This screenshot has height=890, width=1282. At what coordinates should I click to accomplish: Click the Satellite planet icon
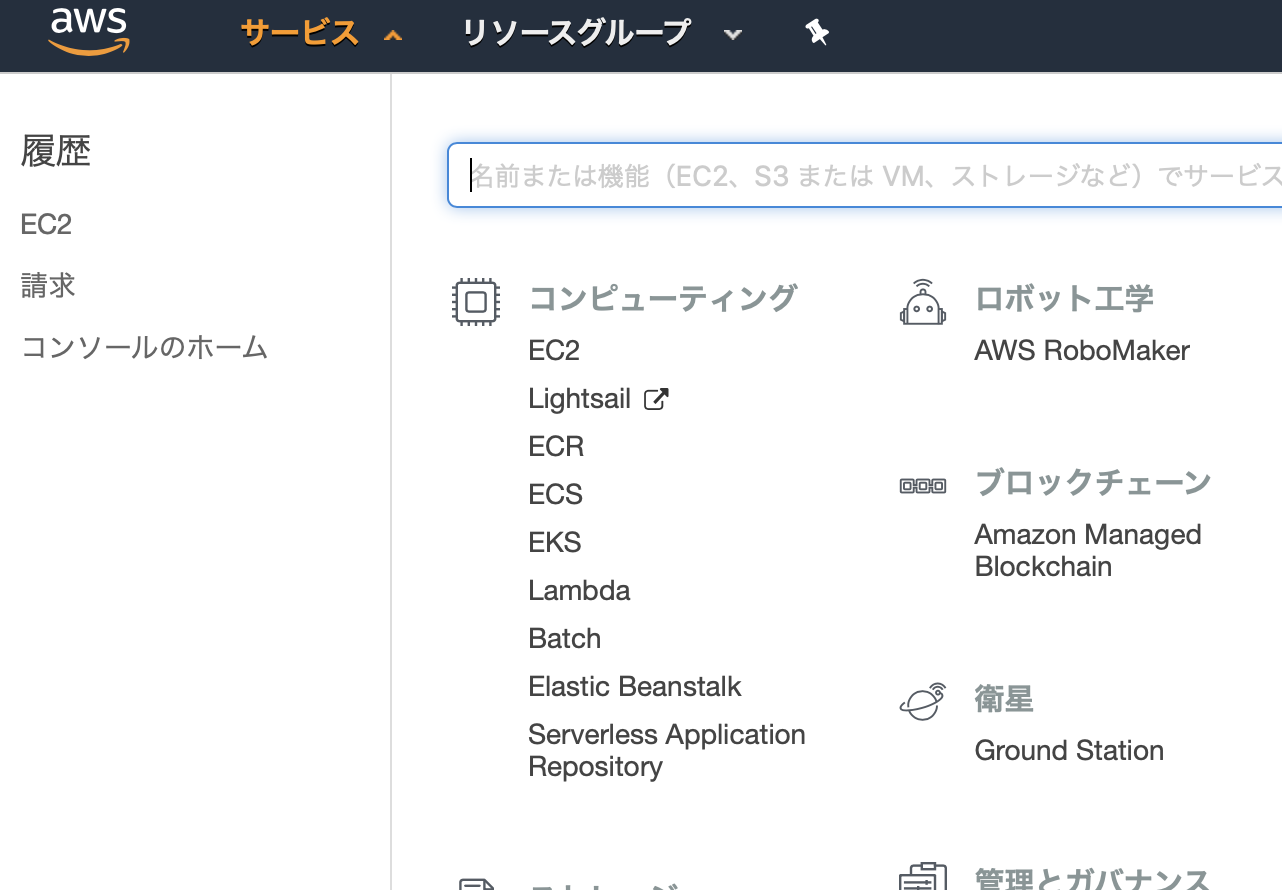coord(922,701)
